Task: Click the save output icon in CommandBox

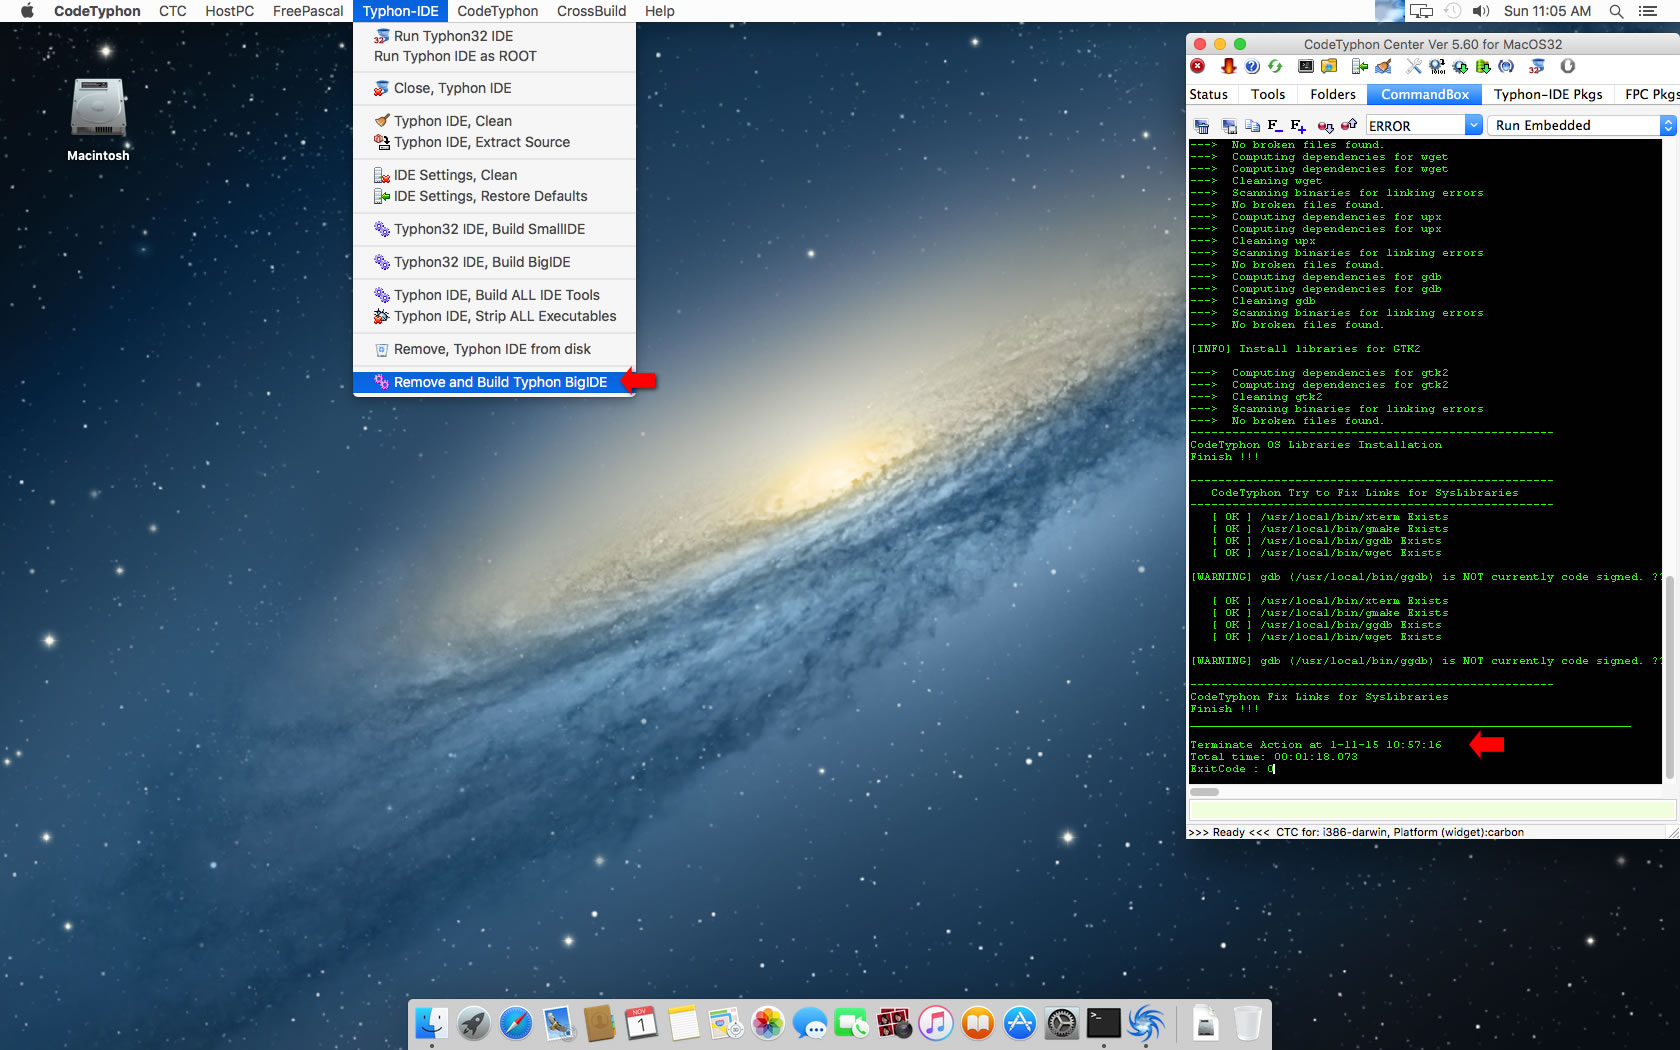Action: click(1229, 126)
